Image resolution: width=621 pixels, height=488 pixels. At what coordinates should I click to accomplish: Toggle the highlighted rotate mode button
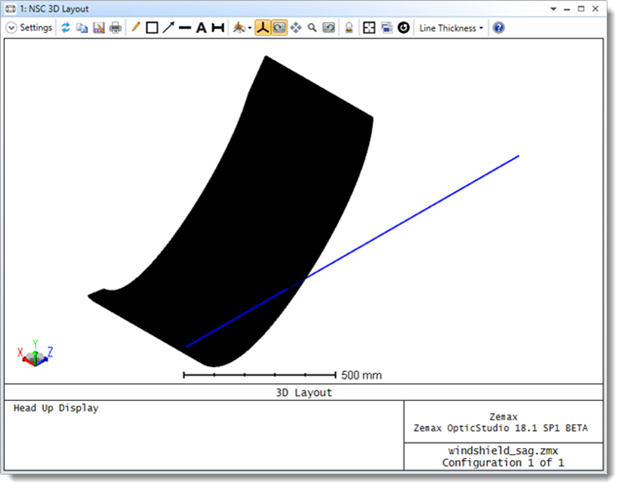click(279, 28)
